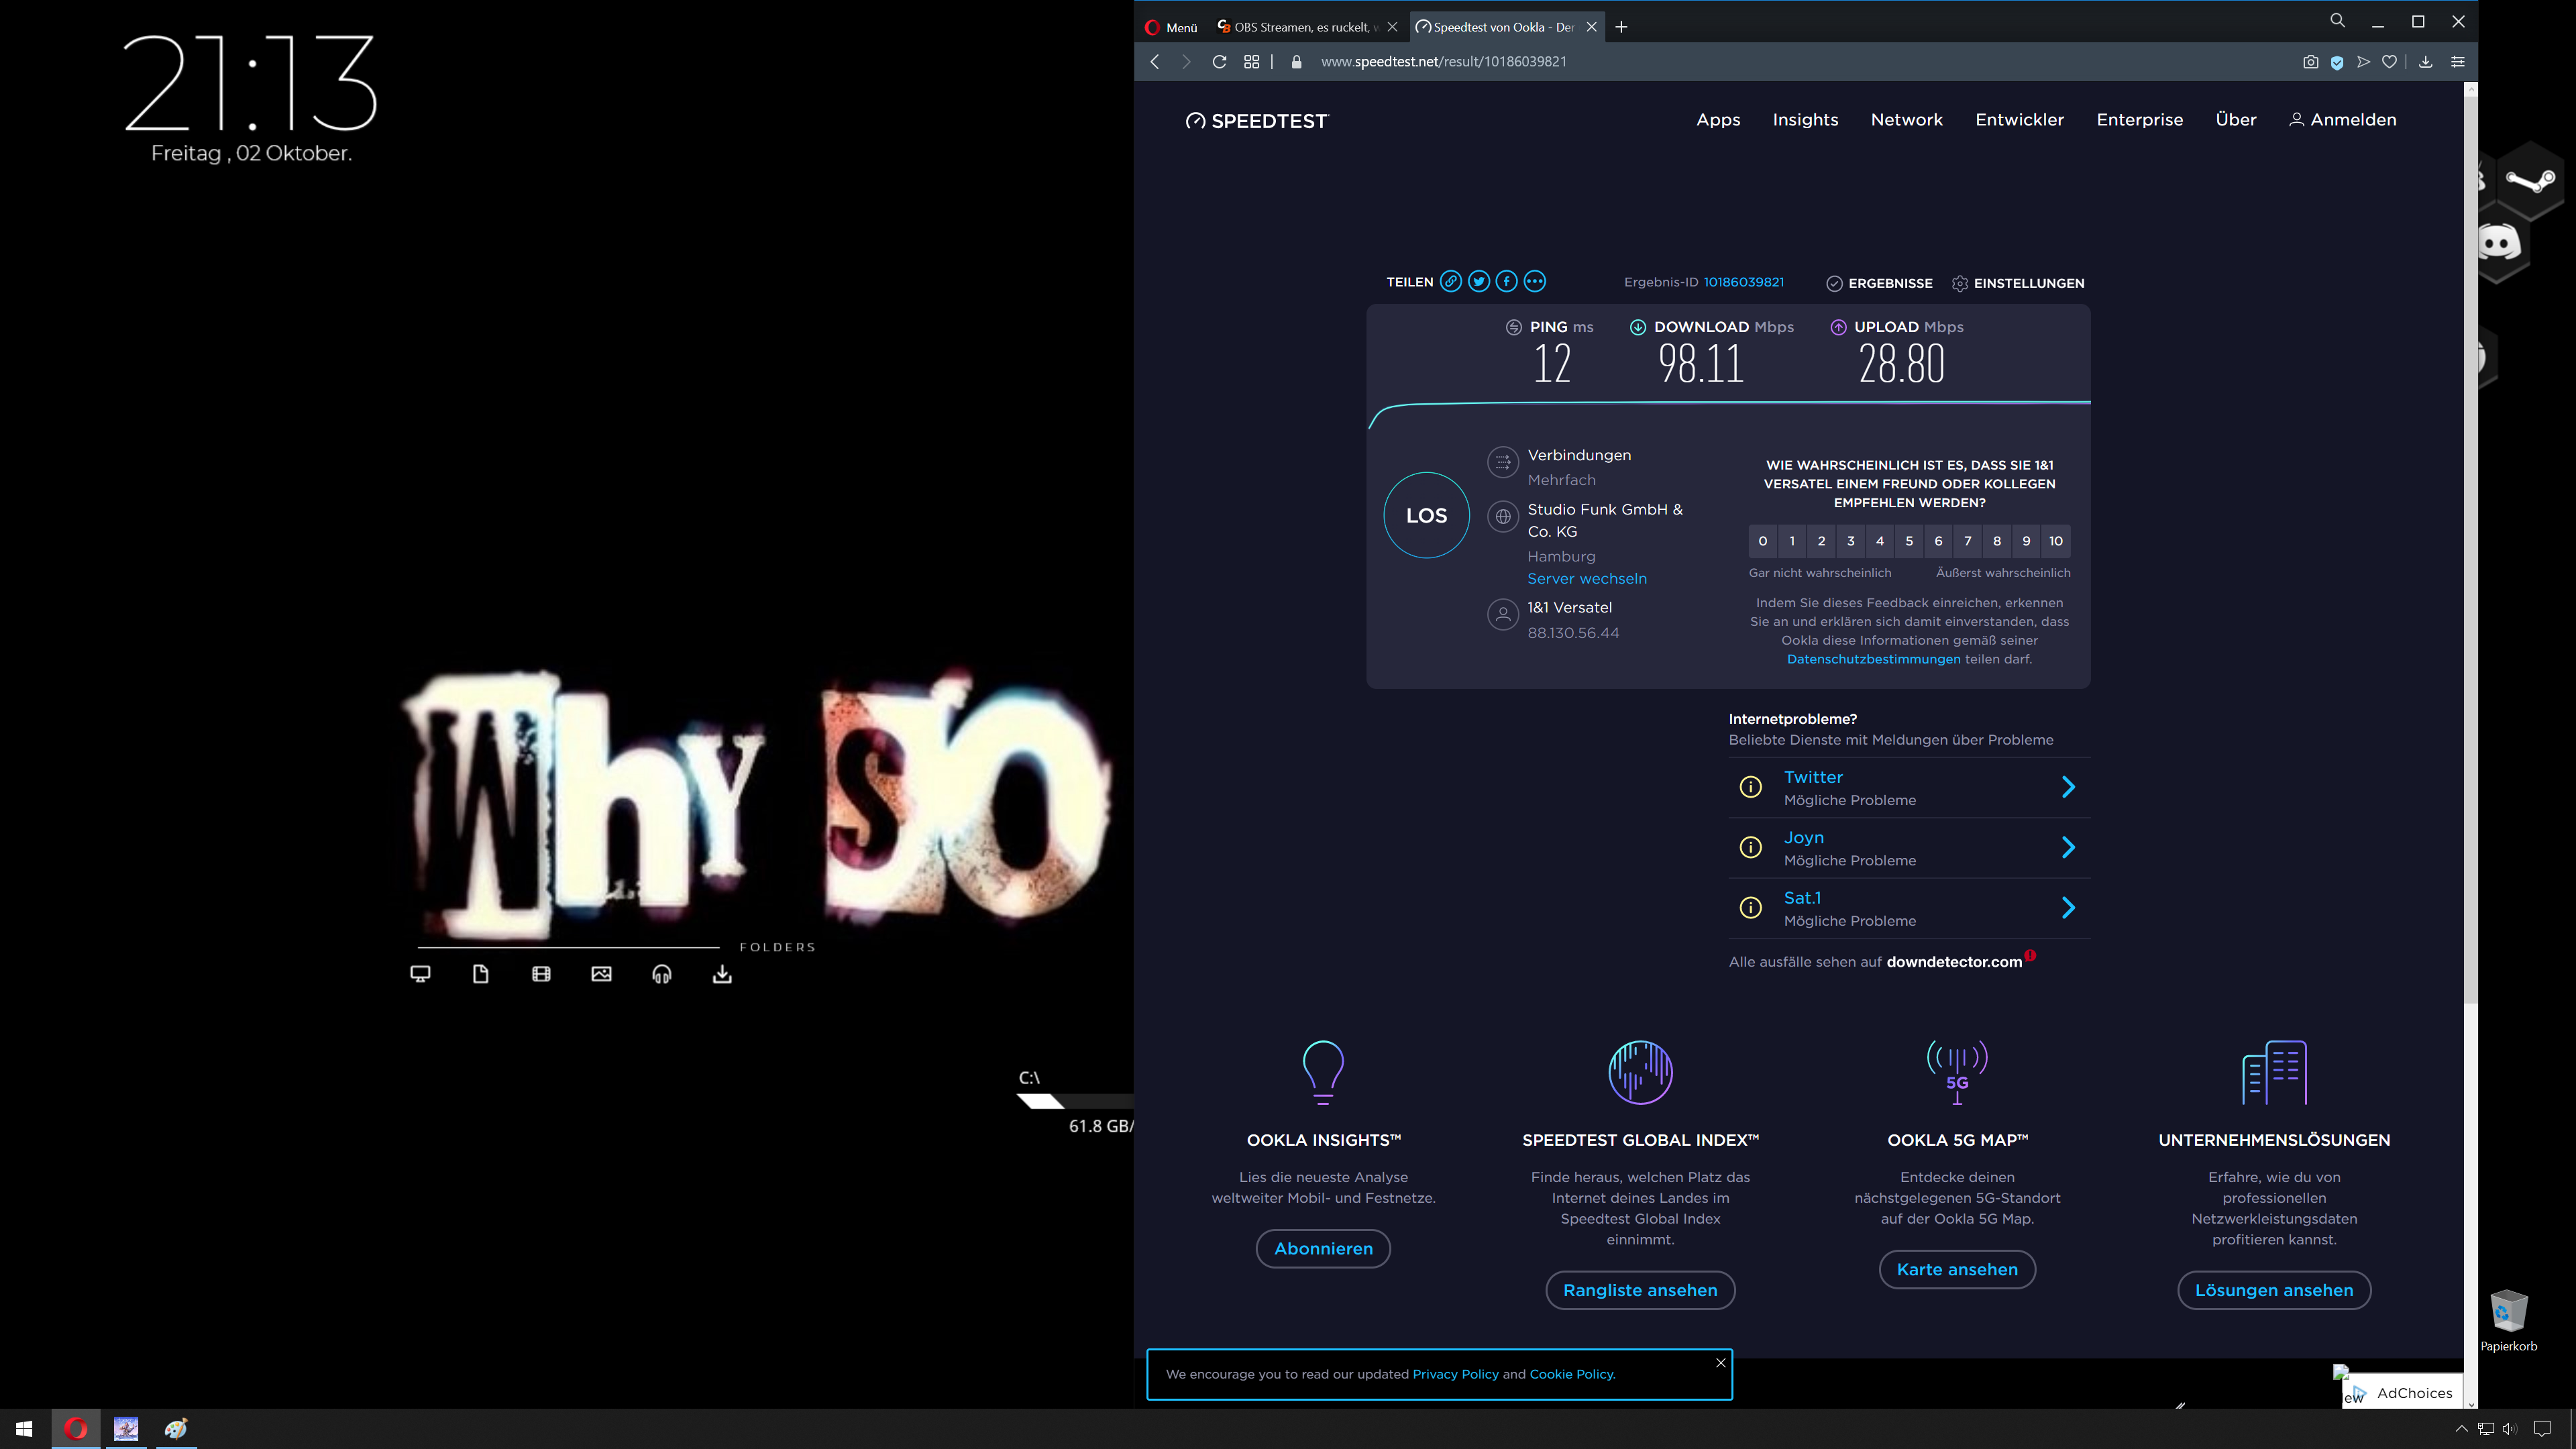The image size is (2576, 1449).
Task: Select rating 5 in recommendation scale
Action: click(x=1909, y=541)
